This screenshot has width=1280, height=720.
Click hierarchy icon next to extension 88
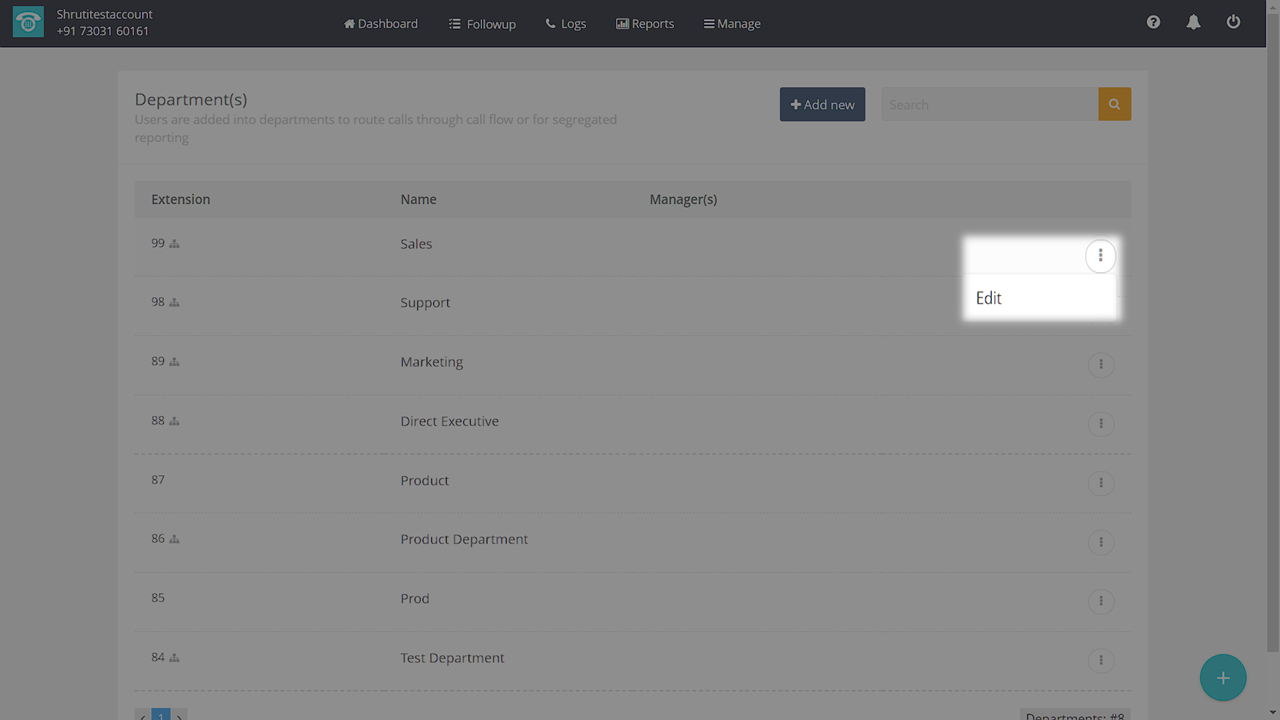(x=174, y=421)
